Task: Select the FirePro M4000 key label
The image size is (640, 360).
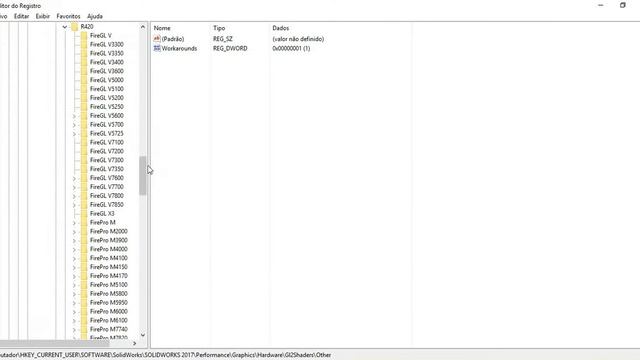Action: (x=109, y=249)
